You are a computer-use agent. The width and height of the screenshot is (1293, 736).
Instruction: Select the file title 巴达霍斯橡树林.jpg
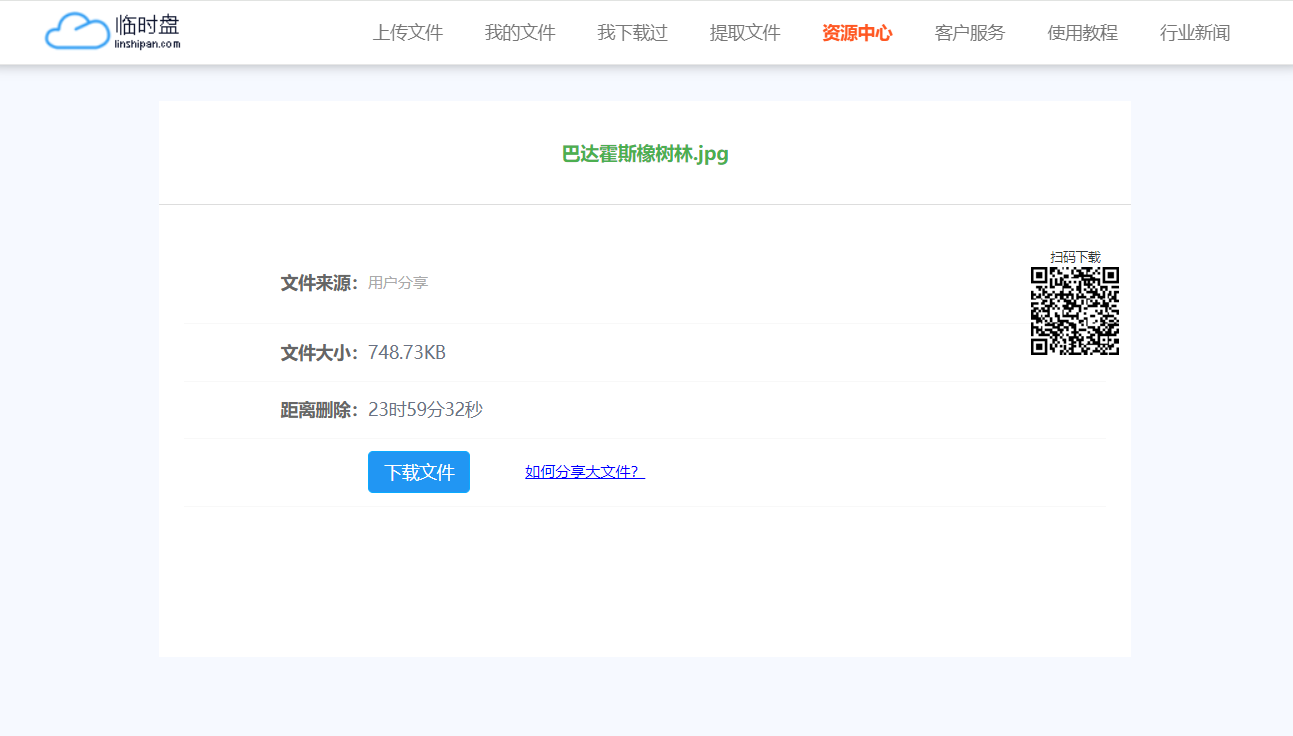tap(645, 154)
